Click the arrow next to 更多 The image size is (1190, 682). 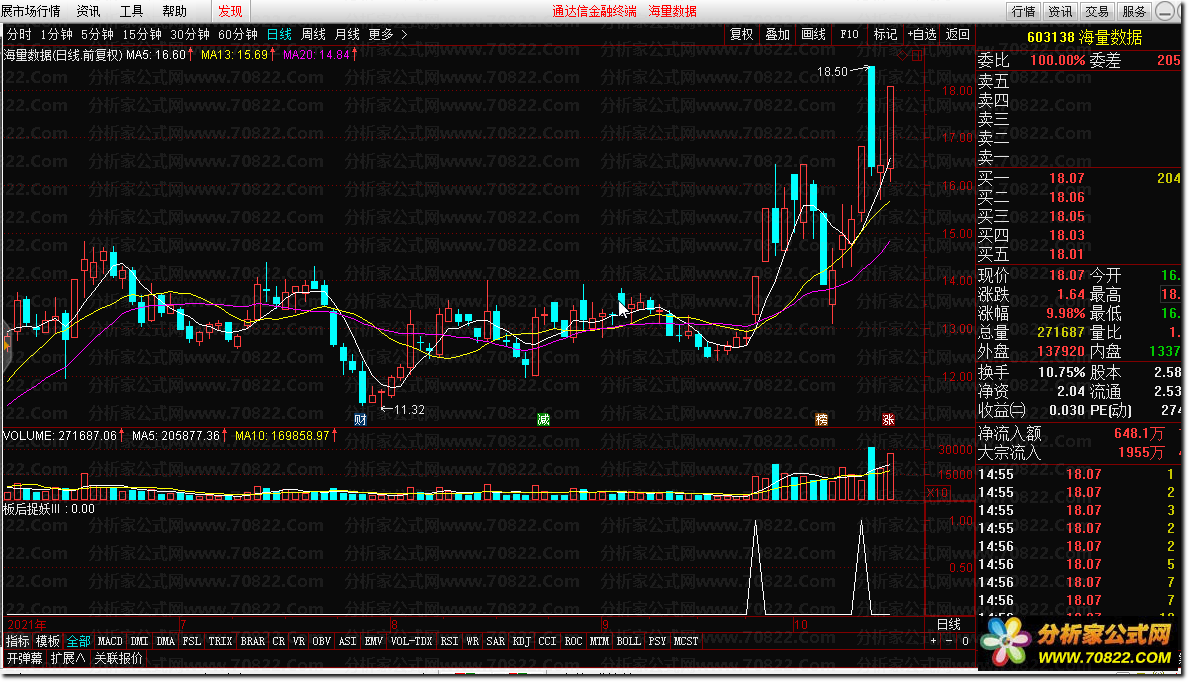(x=405, y=34)
